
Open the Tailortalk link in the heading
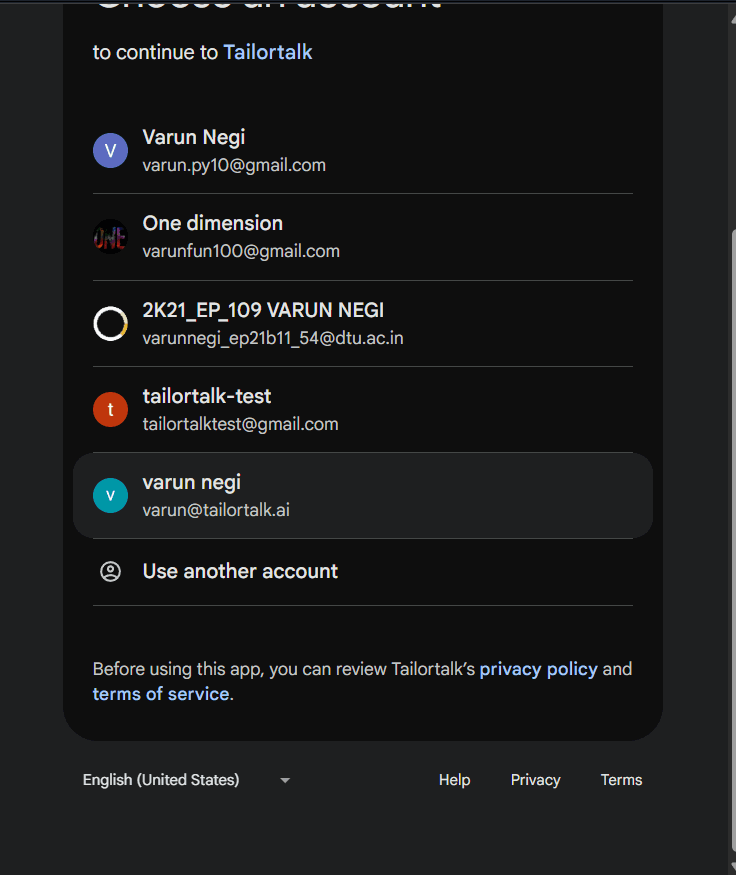pos(268,52)
